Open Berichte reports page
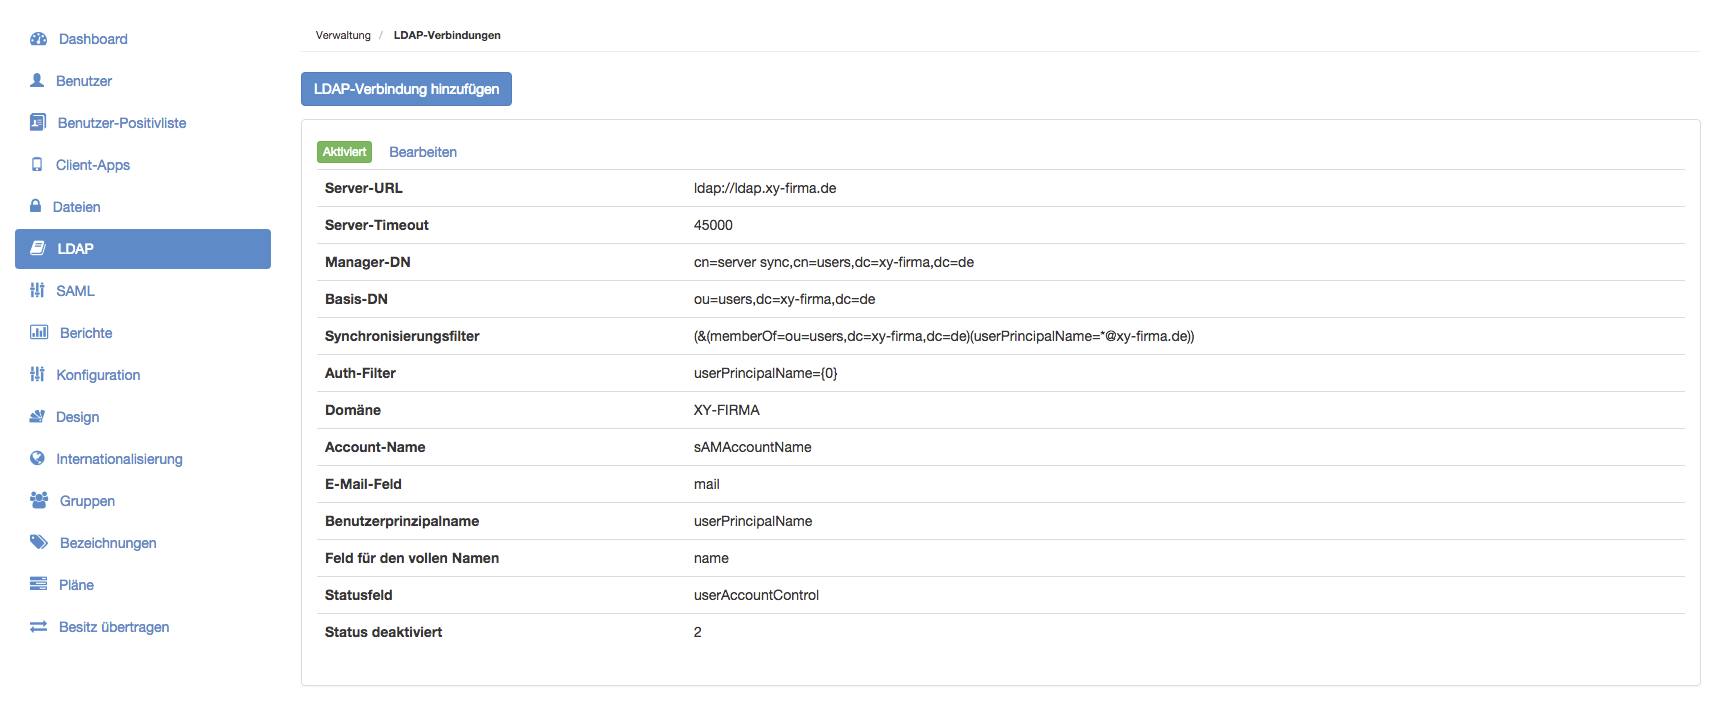Screen dimensions: 1716x704 [86, 333]
